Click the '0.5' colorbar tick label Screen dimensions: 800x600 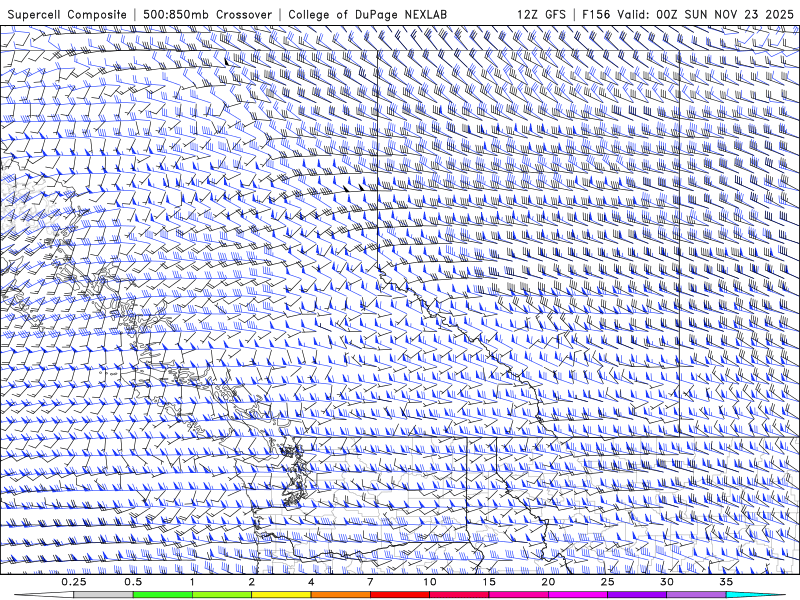click(133, 582)
